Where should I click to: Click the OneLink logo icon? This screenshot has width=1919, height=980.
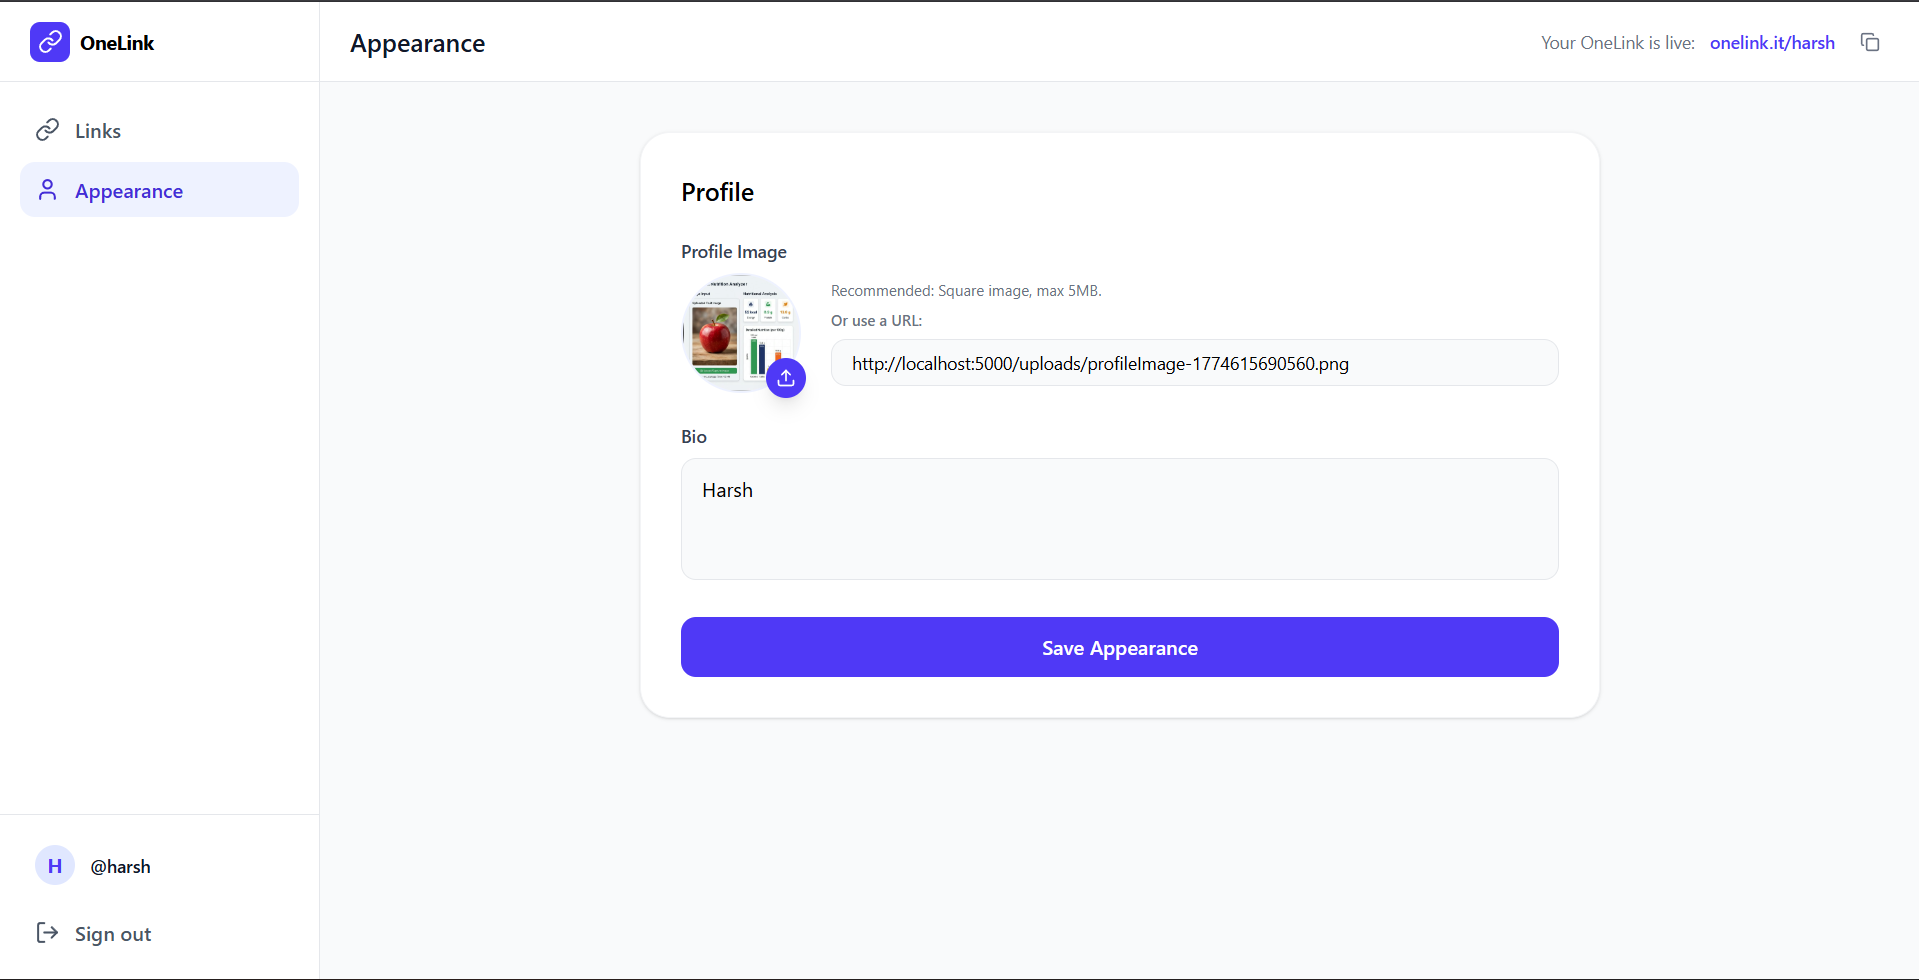pos(49,42)
